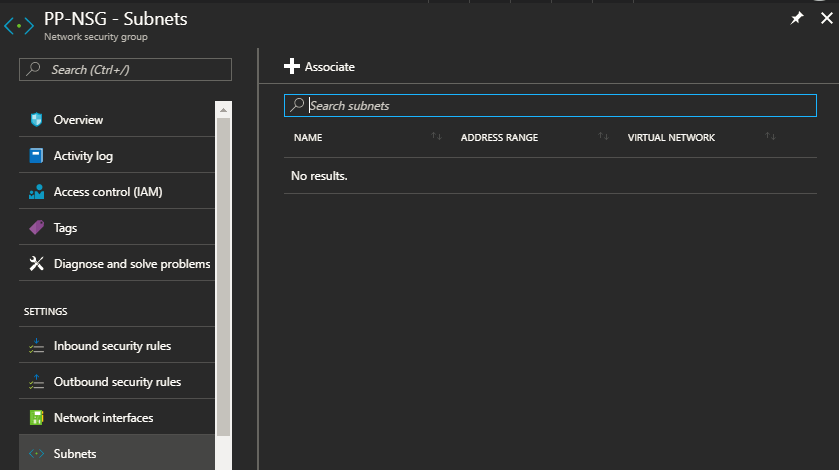The width and height of the screenshot is (839, 470).
Task: Click the Activity log icon
Action: (x=36, y=156)
